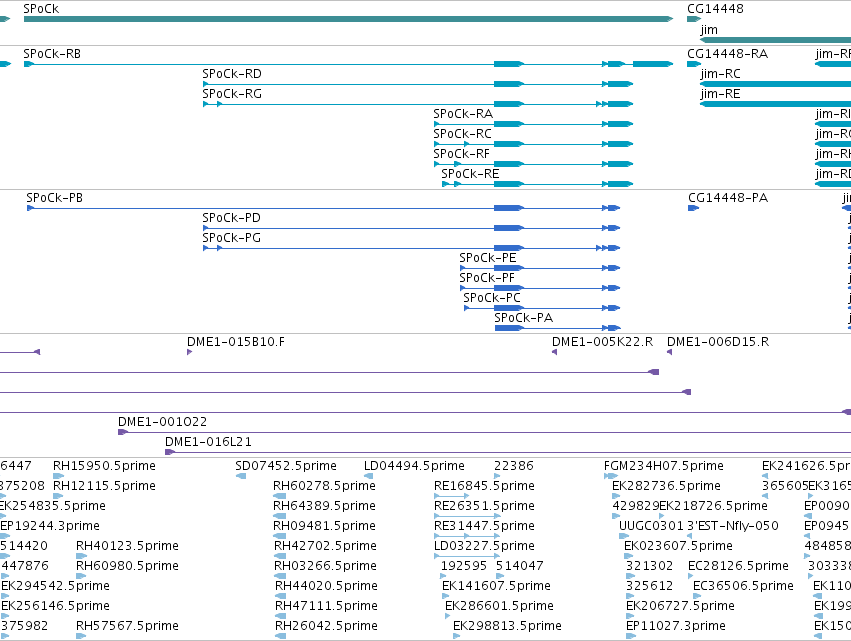This screenshot has height=641, width=851.
Task: Select the DME1-016L21 clone label
Action: pyautogui.click(x=208, y=442)
